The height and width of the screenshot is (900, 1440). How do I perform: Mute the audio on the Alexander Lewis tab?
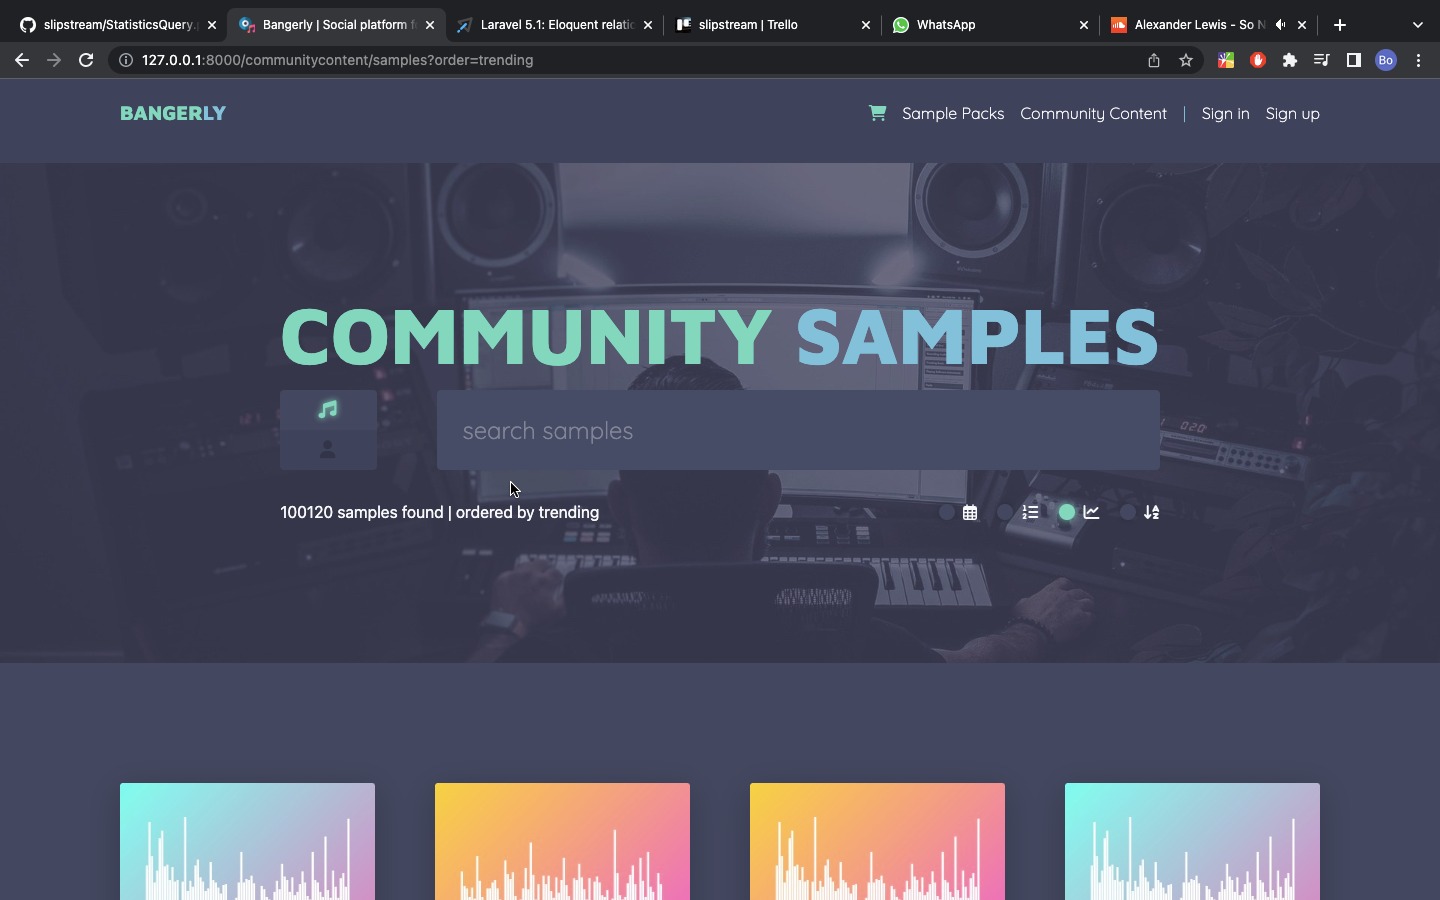tap(1280, 25)
